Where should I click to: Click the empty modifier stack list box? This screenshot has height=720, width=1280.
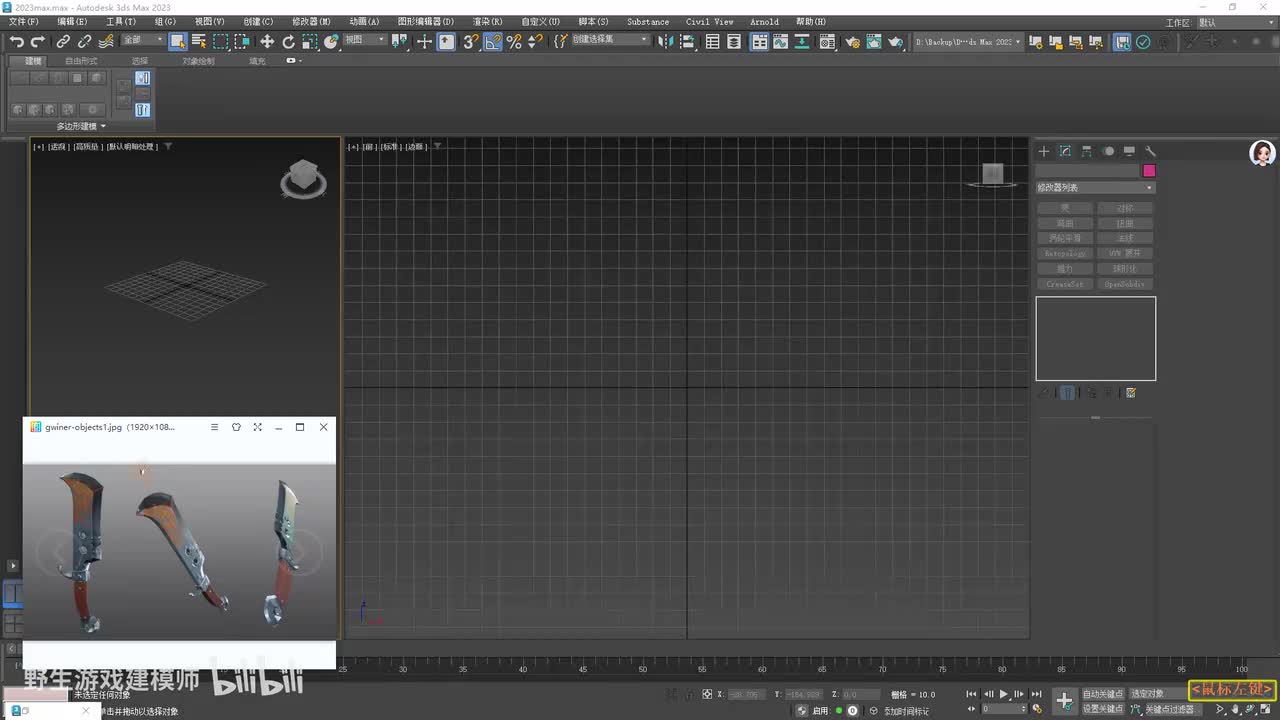point(1096,338)
